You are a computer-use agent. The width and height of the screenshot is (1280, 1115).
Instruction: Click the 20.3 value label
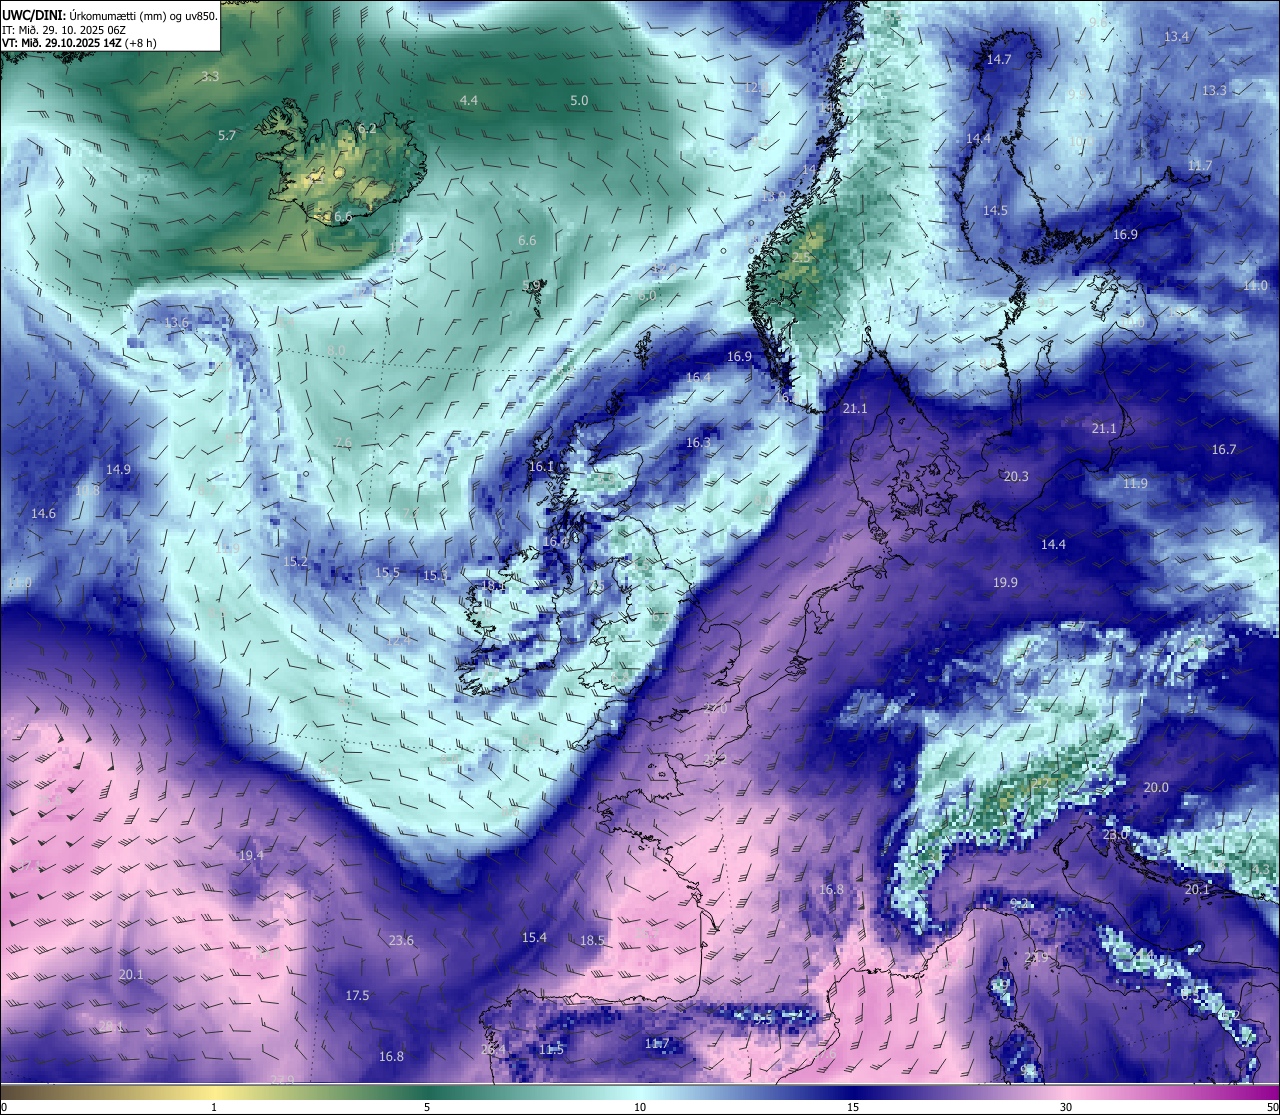pos(1015,476)
